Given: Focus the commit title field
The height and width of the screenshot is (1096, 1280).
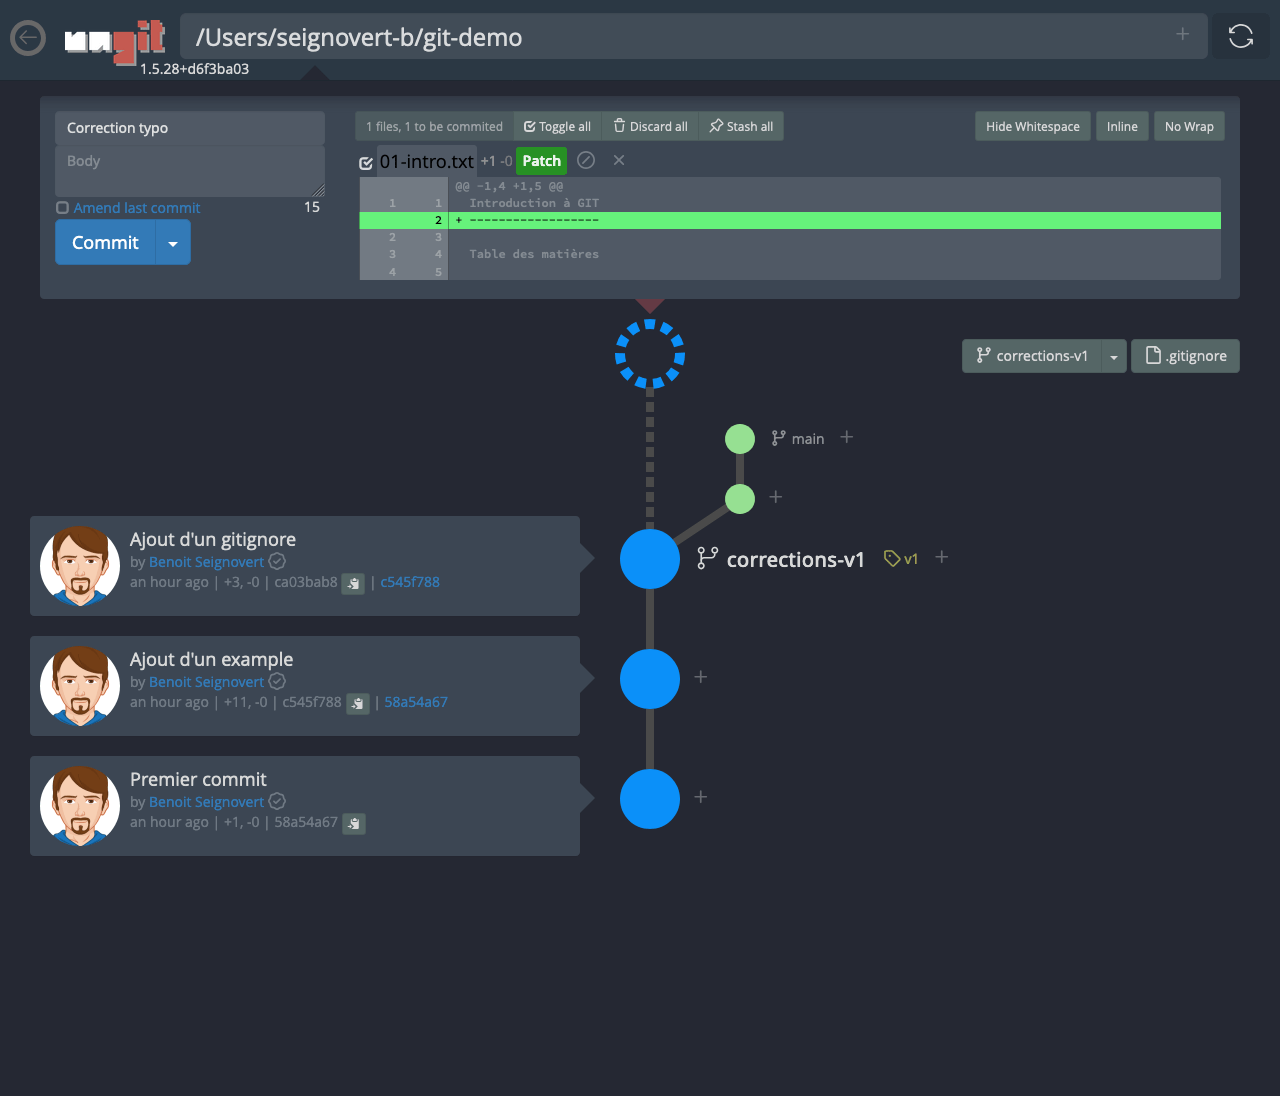Looking at the screenshot, I should pyautogui.click(x=190, y=128).
